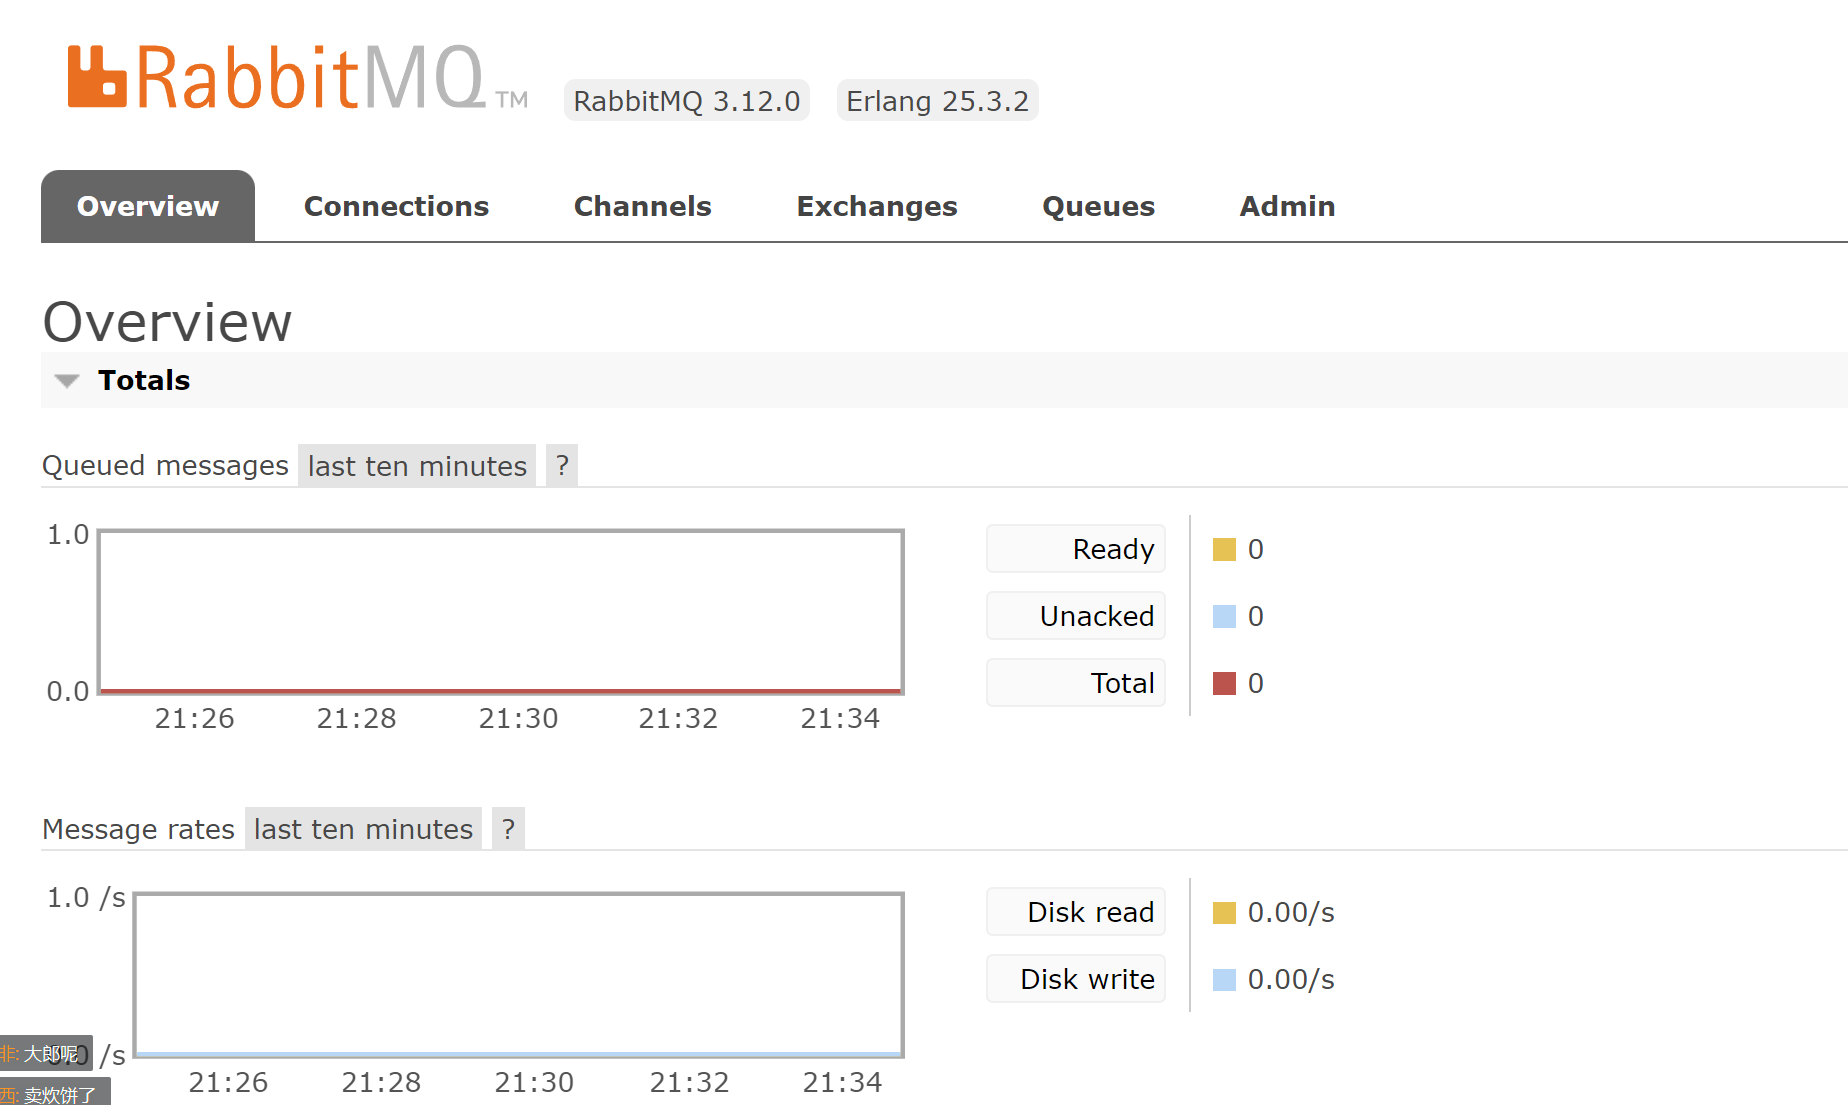Open help for Queued messages
Viewport: 1848px width, 1105px height.
point(562,466)
